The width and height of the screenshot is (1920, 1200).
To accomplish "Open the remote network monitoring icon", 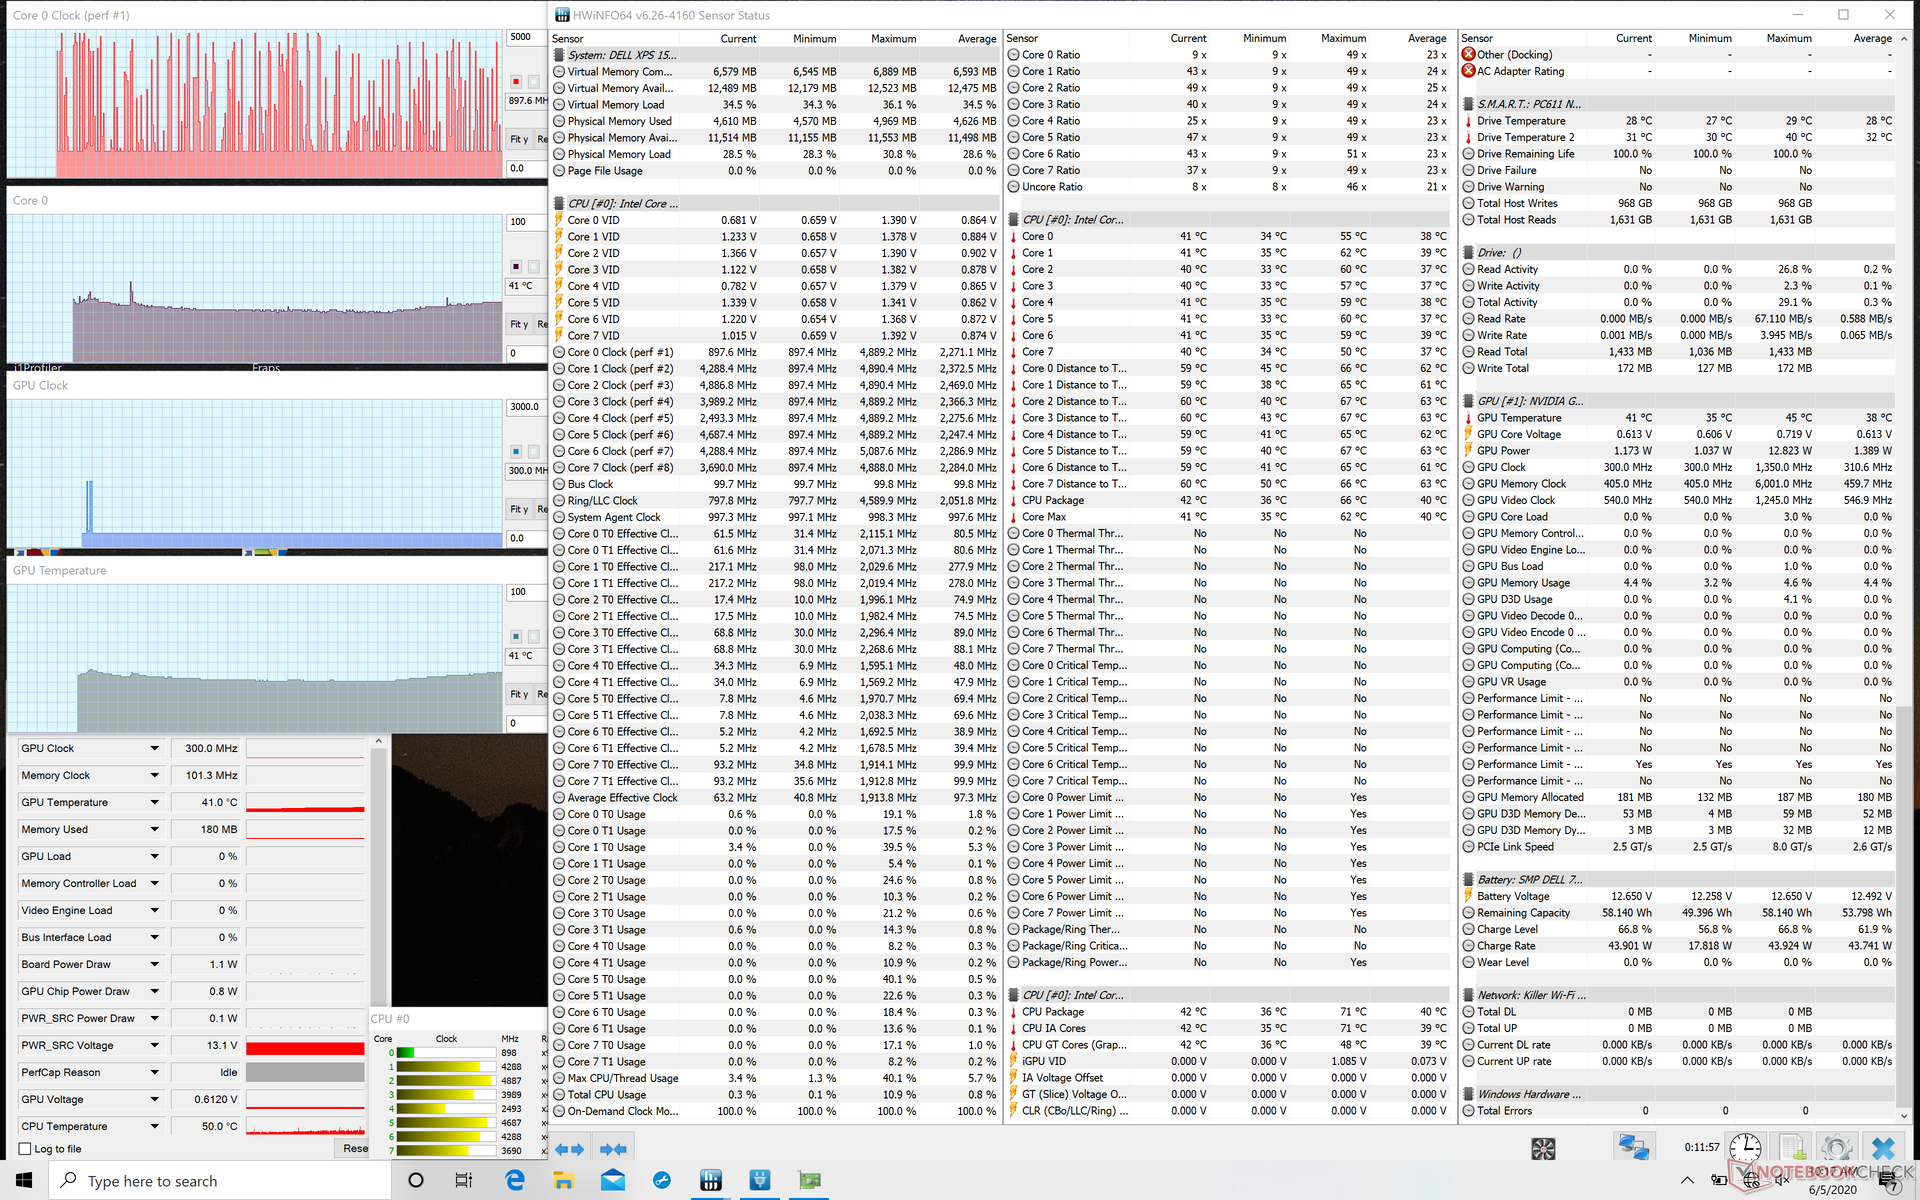I will tap(1633, 1148).
